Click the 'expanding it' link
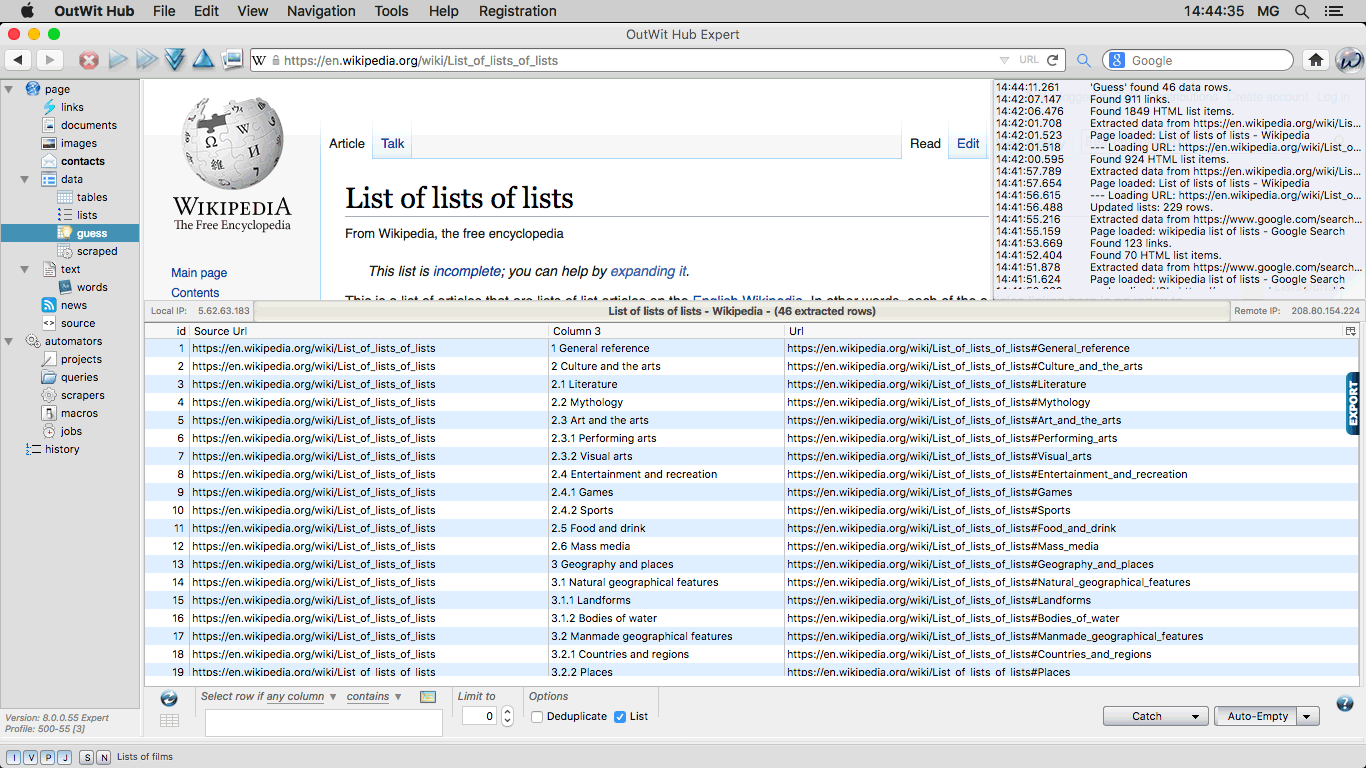 pyautogui.click(x=649, y=271)
